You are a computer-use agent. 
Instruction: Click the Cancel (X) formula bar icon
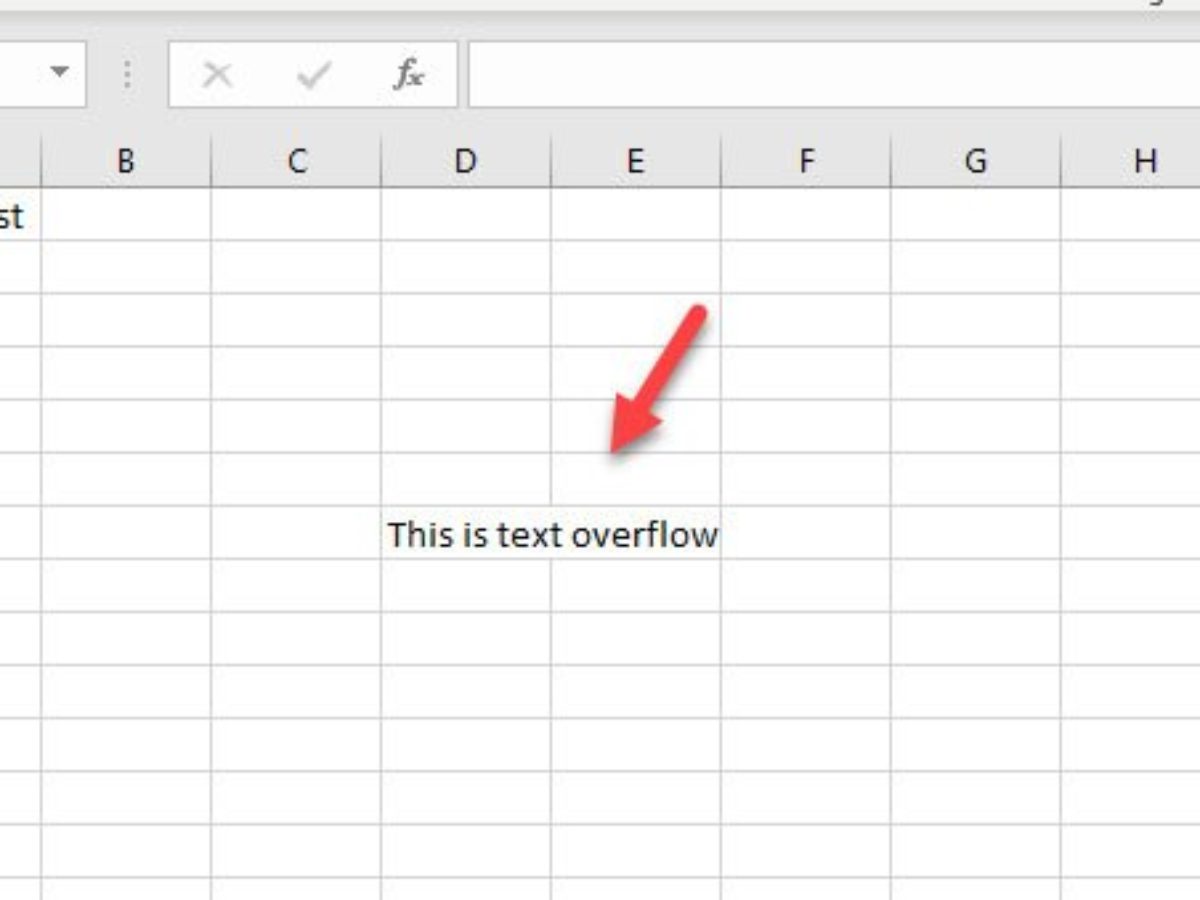[x=217, y=75]
